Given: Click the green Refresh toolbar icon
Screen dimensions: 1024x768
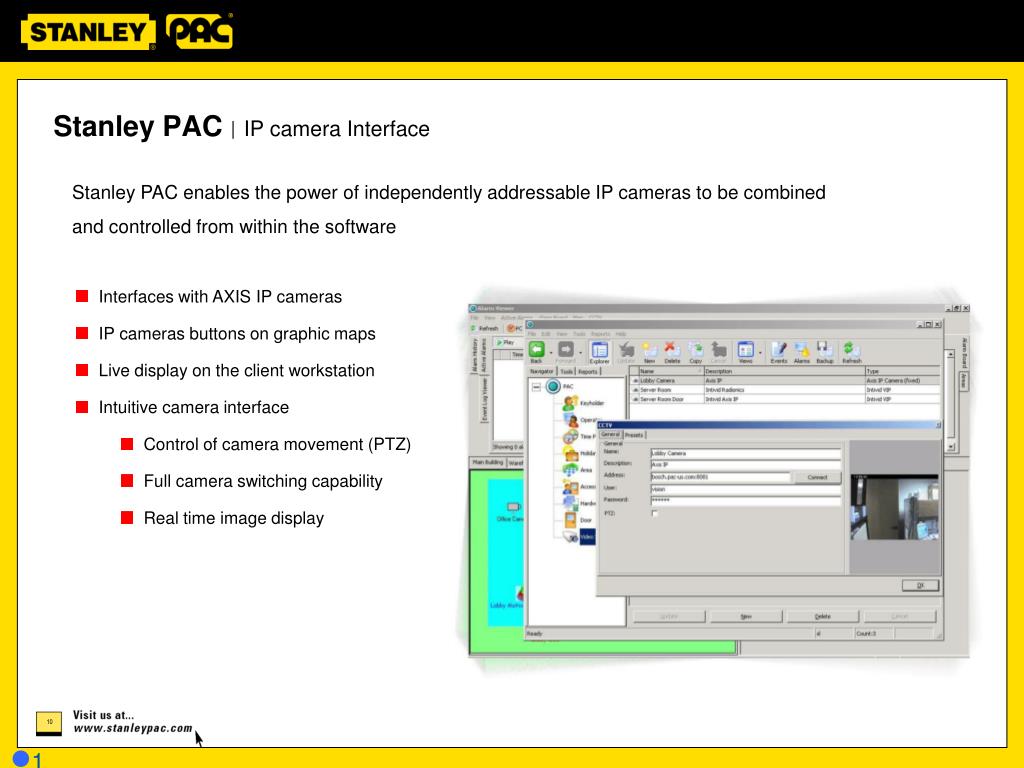Looking at the screenshot, I should click(851, 350).
